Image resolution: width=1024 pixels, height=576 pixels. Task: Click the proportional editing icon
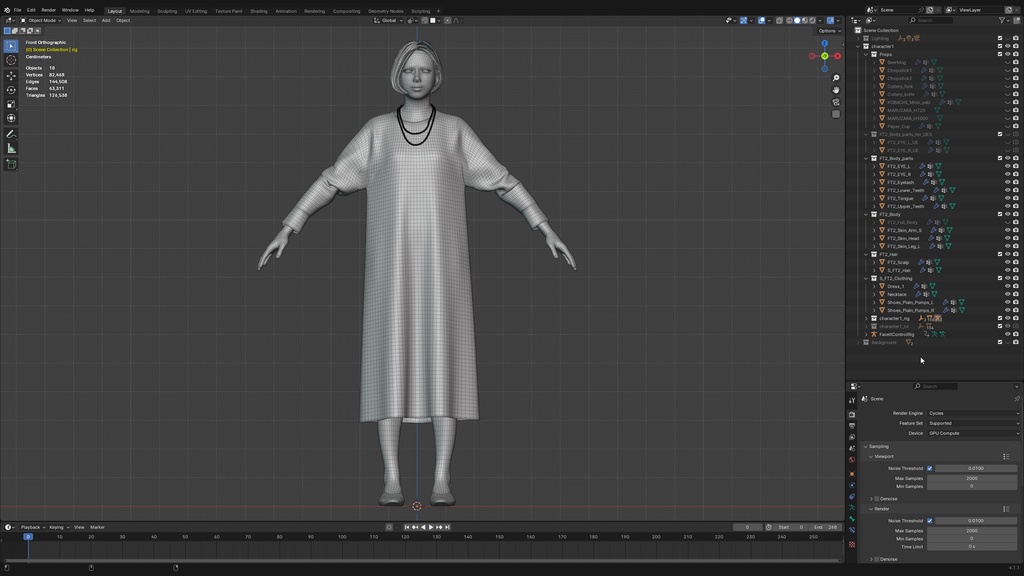click(447, 20)
